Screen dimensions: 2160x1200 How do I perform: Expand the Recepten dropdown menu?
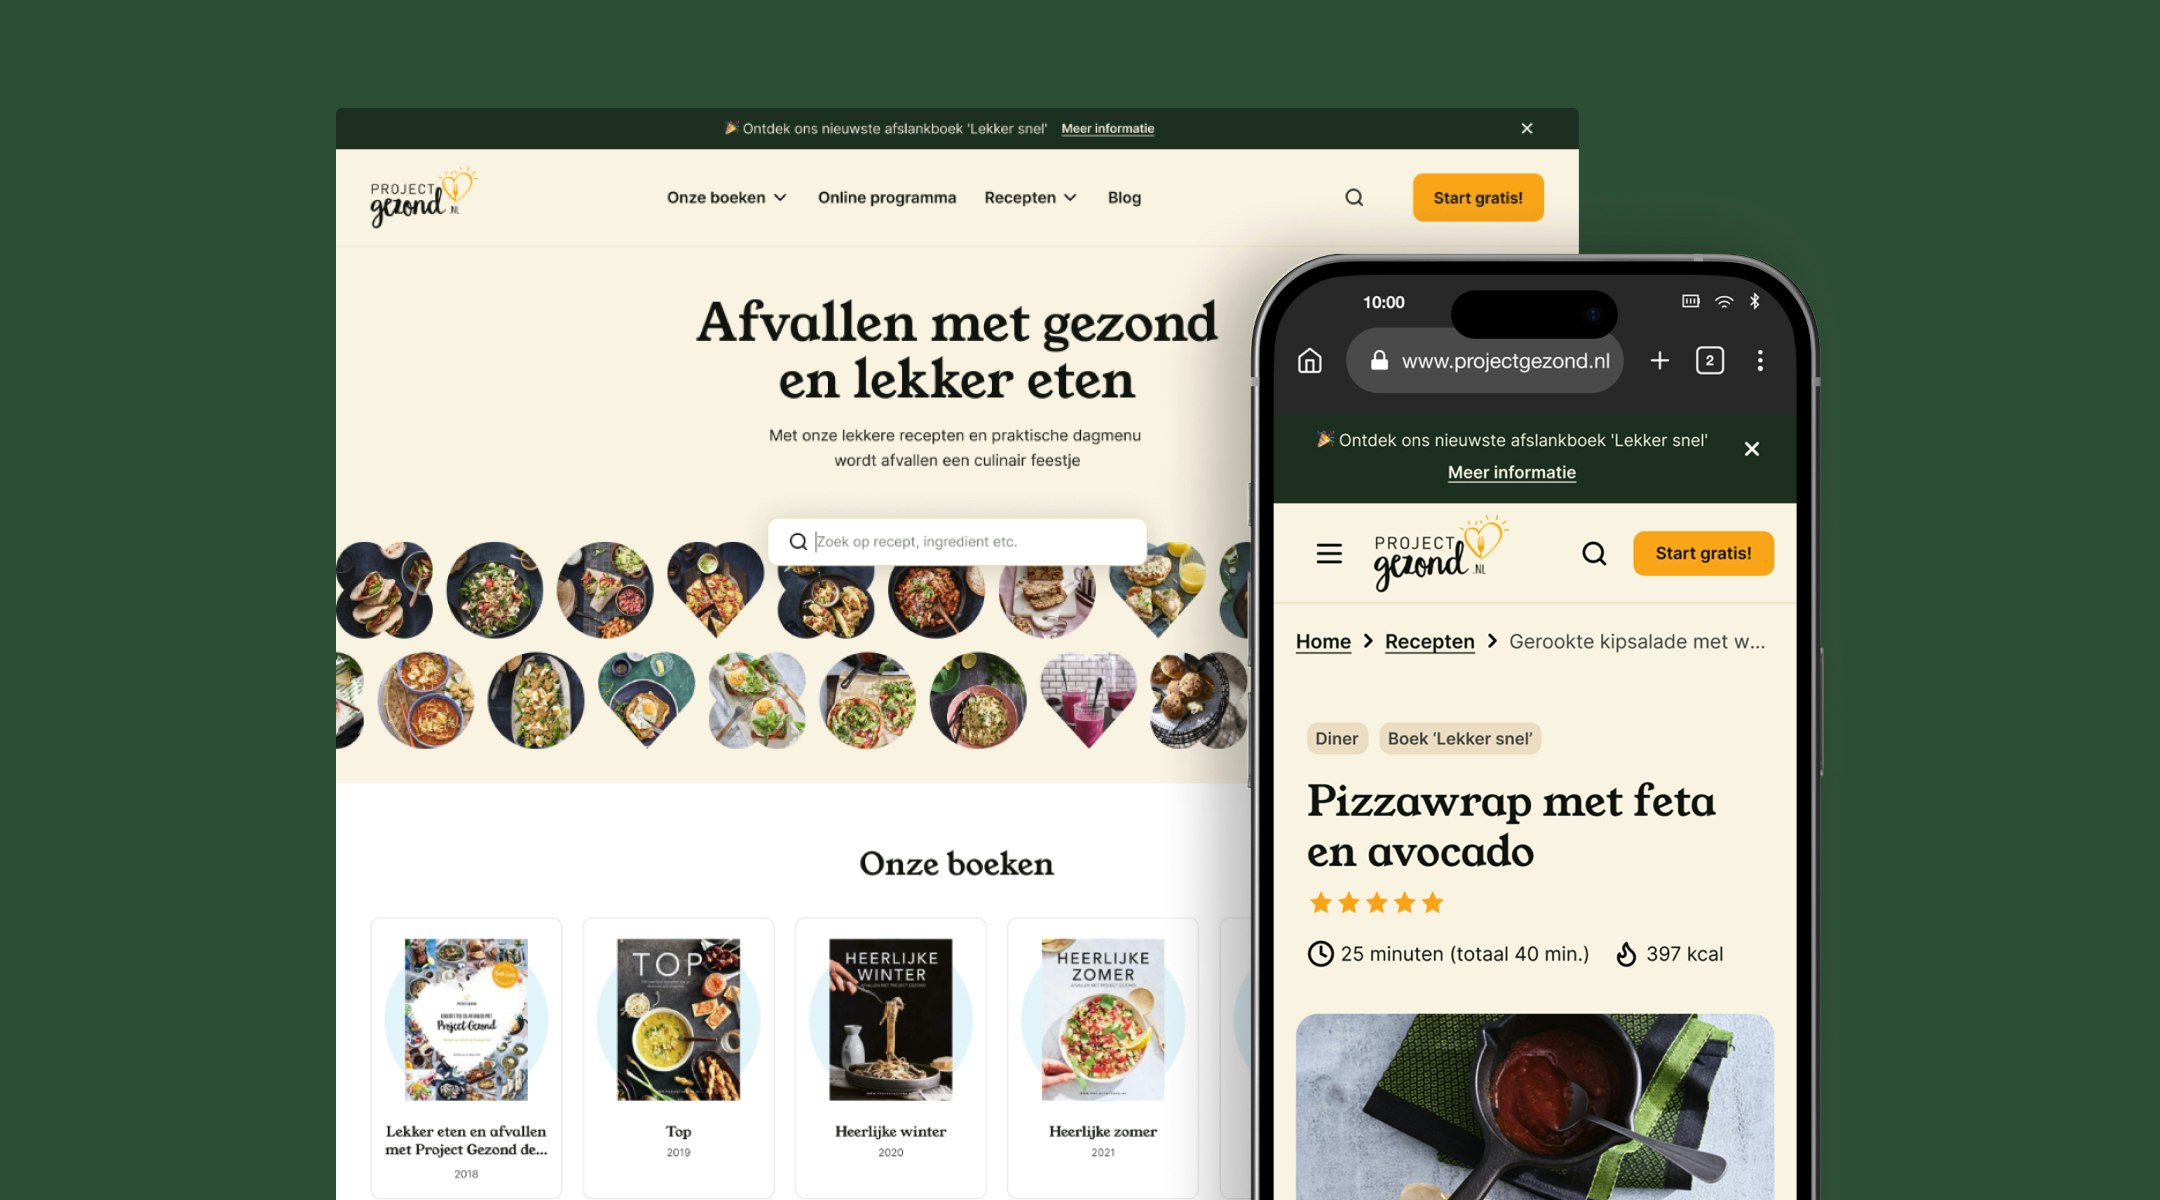coord(1030,198)
